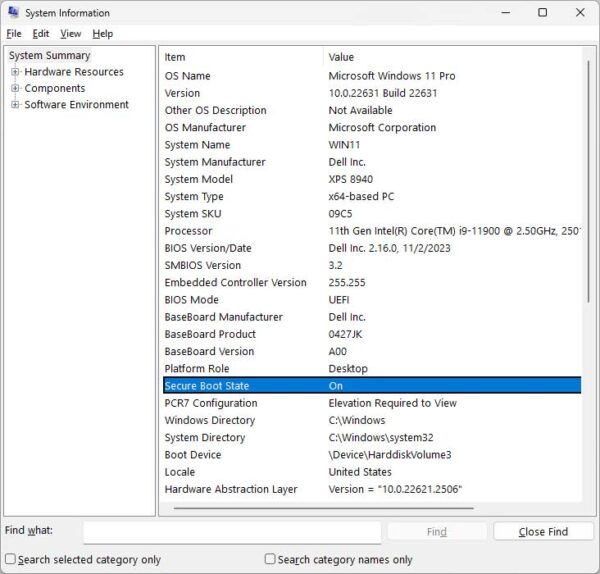Select the Hardware Abstraction Layer row
Viewport: 600px width, 574px height.
pyautogui.click(x=372, y=489)
